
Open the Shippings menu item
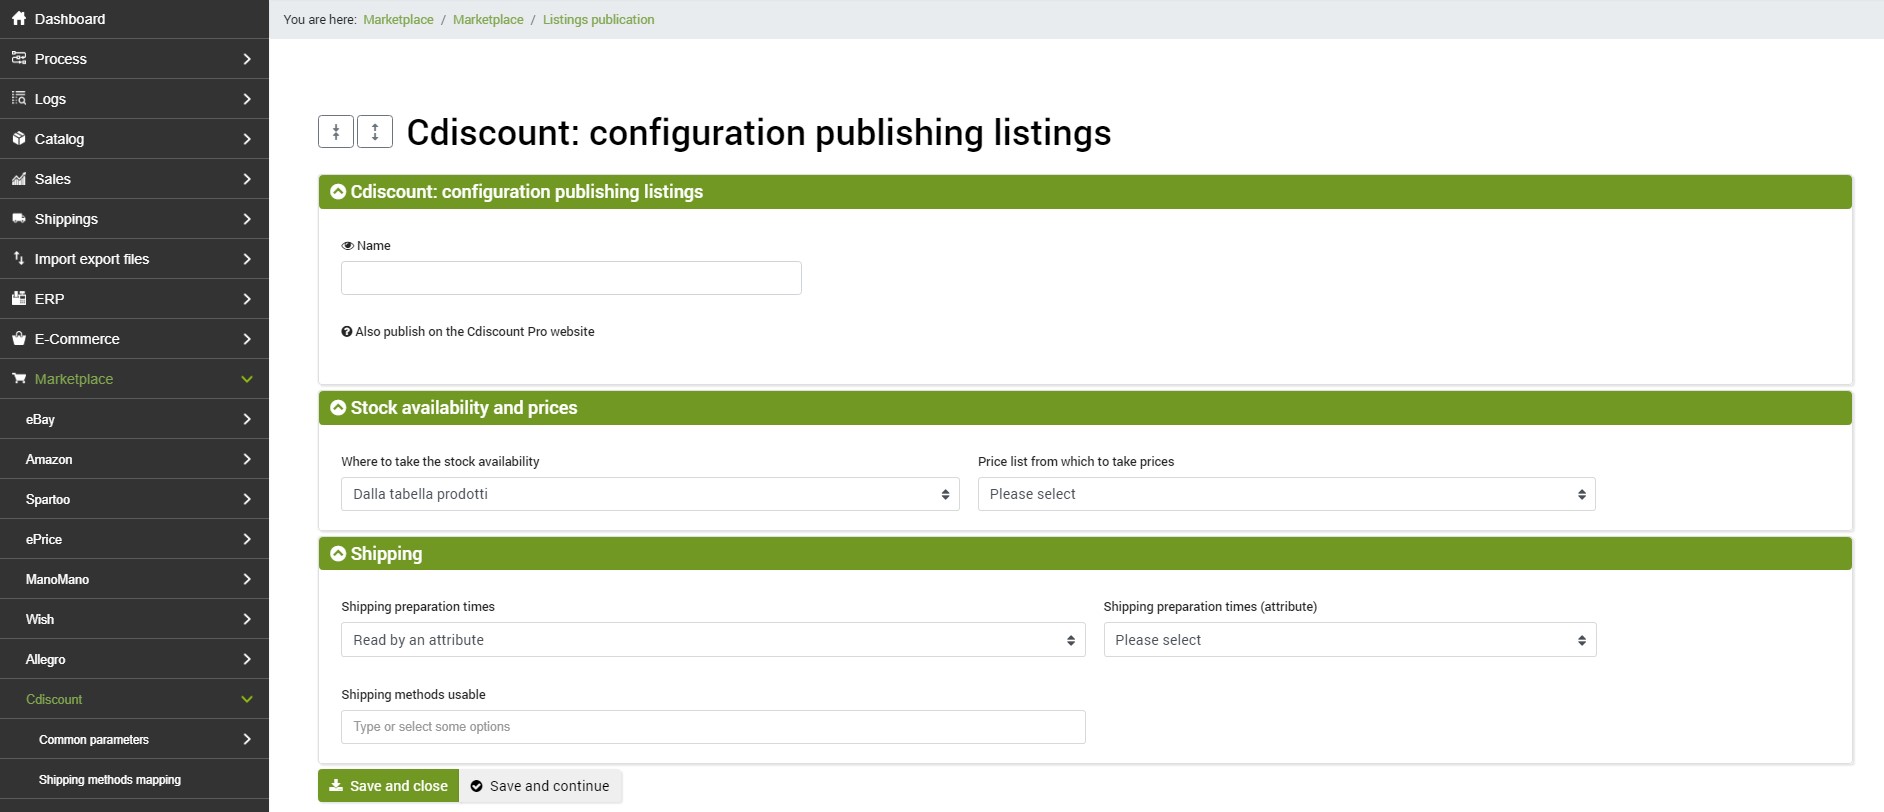tap(134, 219)
